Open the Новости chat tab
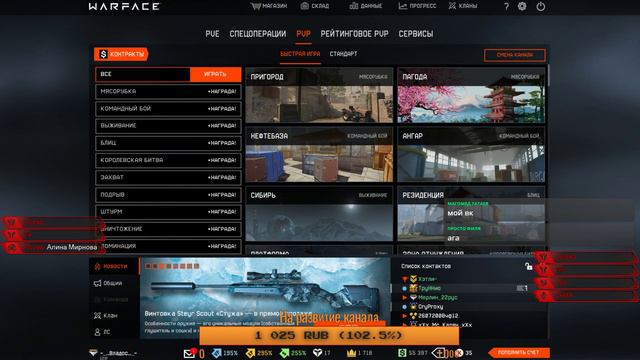 [x=115, y=267]
